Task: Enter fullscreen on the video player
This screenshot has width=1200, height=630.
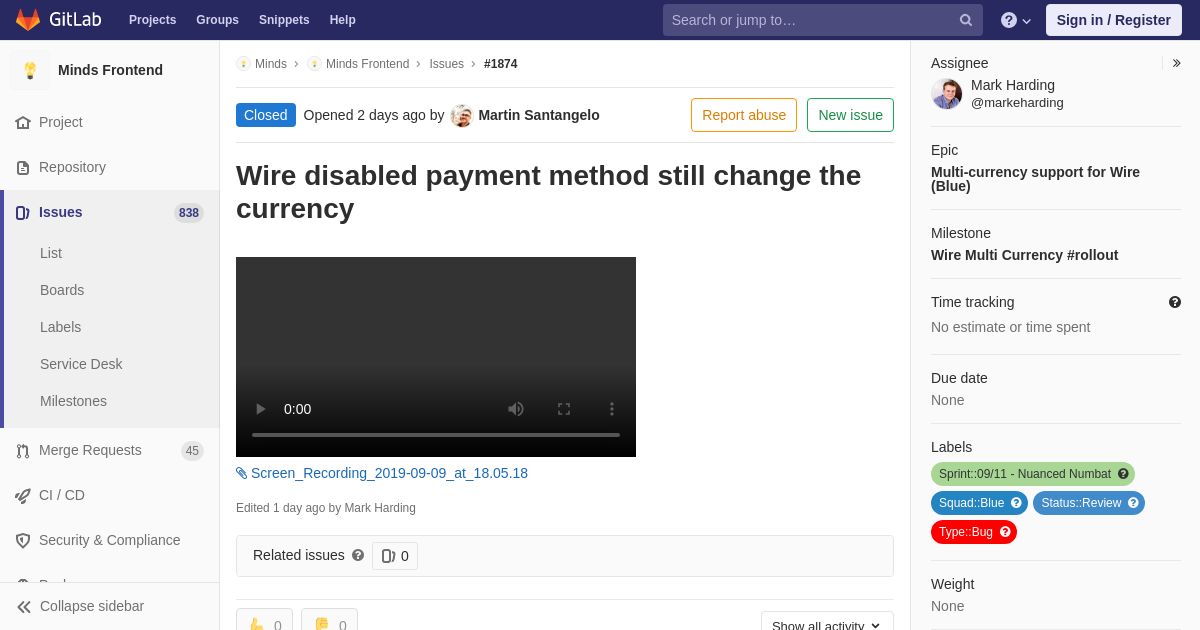Action: [564, 409]
